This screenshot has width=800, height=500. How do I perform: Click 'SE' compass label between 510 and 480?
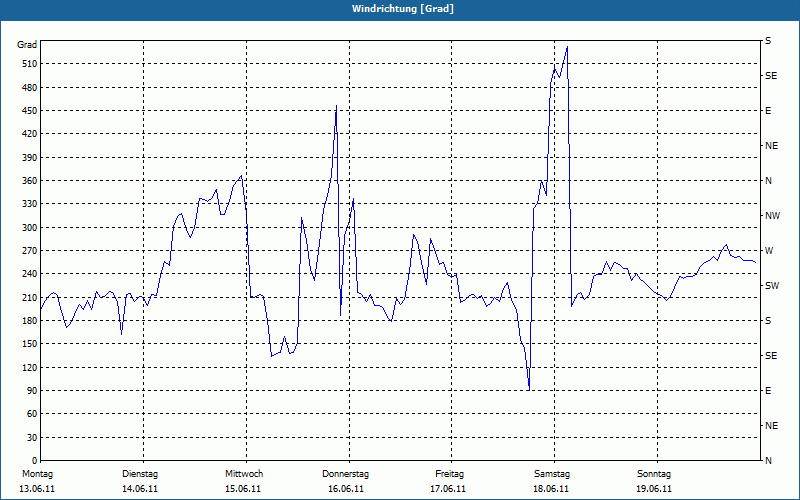tap(771, 76)
